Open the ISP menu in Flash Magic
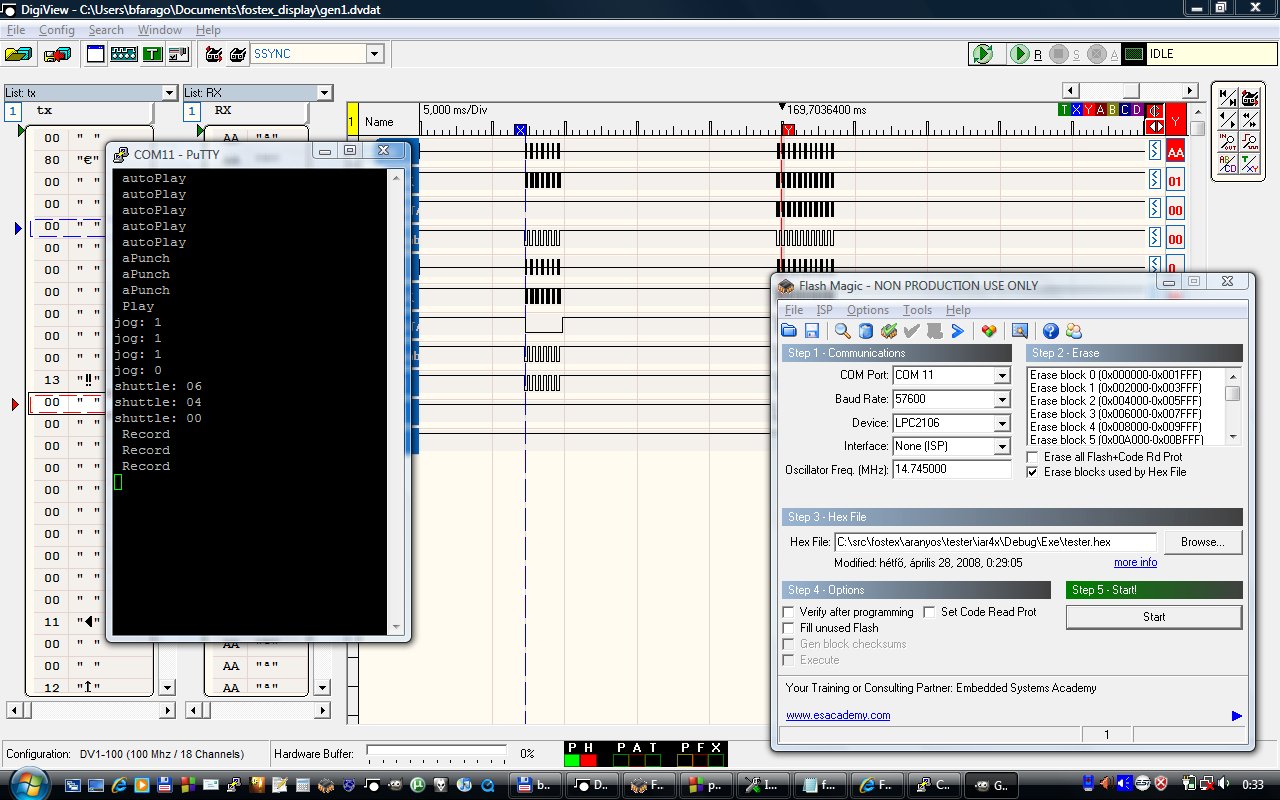The image size is (1280, 800). click(x=824, y=310)
